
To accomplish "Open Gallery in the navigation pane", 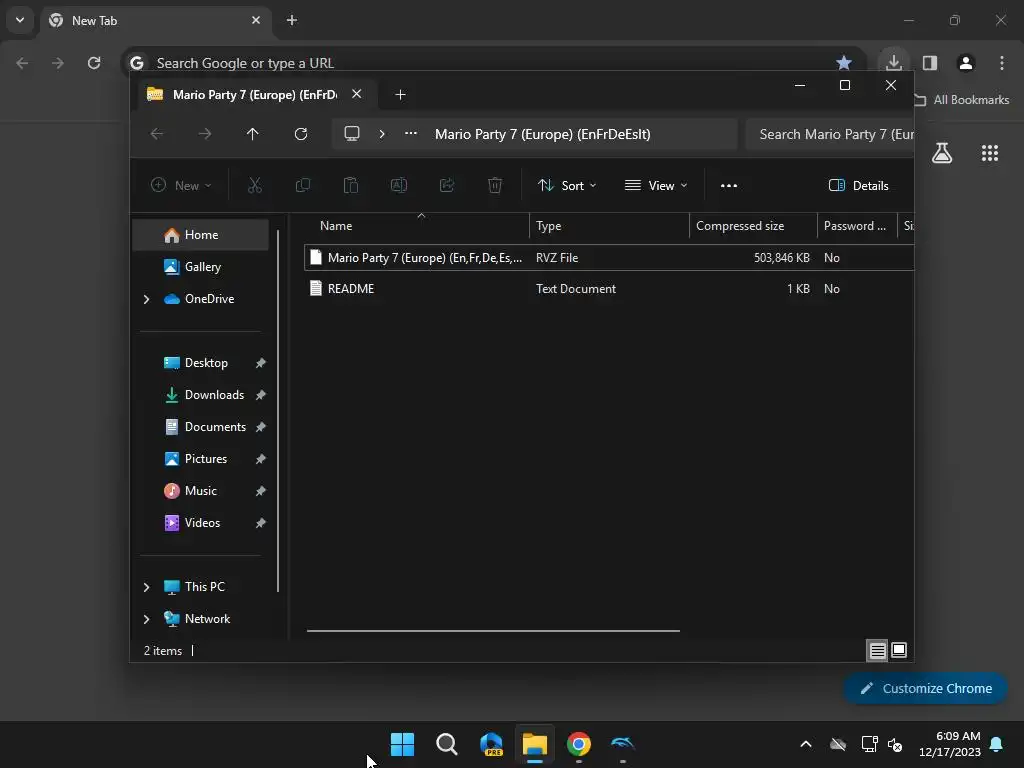I will point(200,267).
